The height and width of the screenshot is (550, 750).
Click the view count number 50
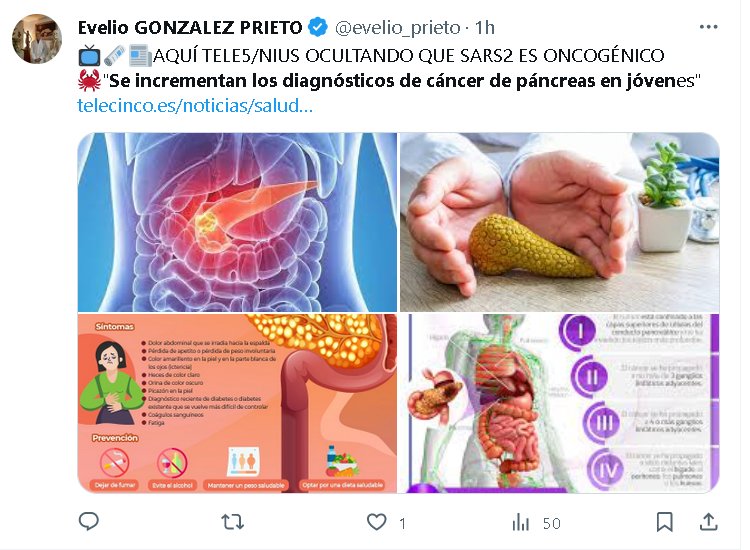551,524
